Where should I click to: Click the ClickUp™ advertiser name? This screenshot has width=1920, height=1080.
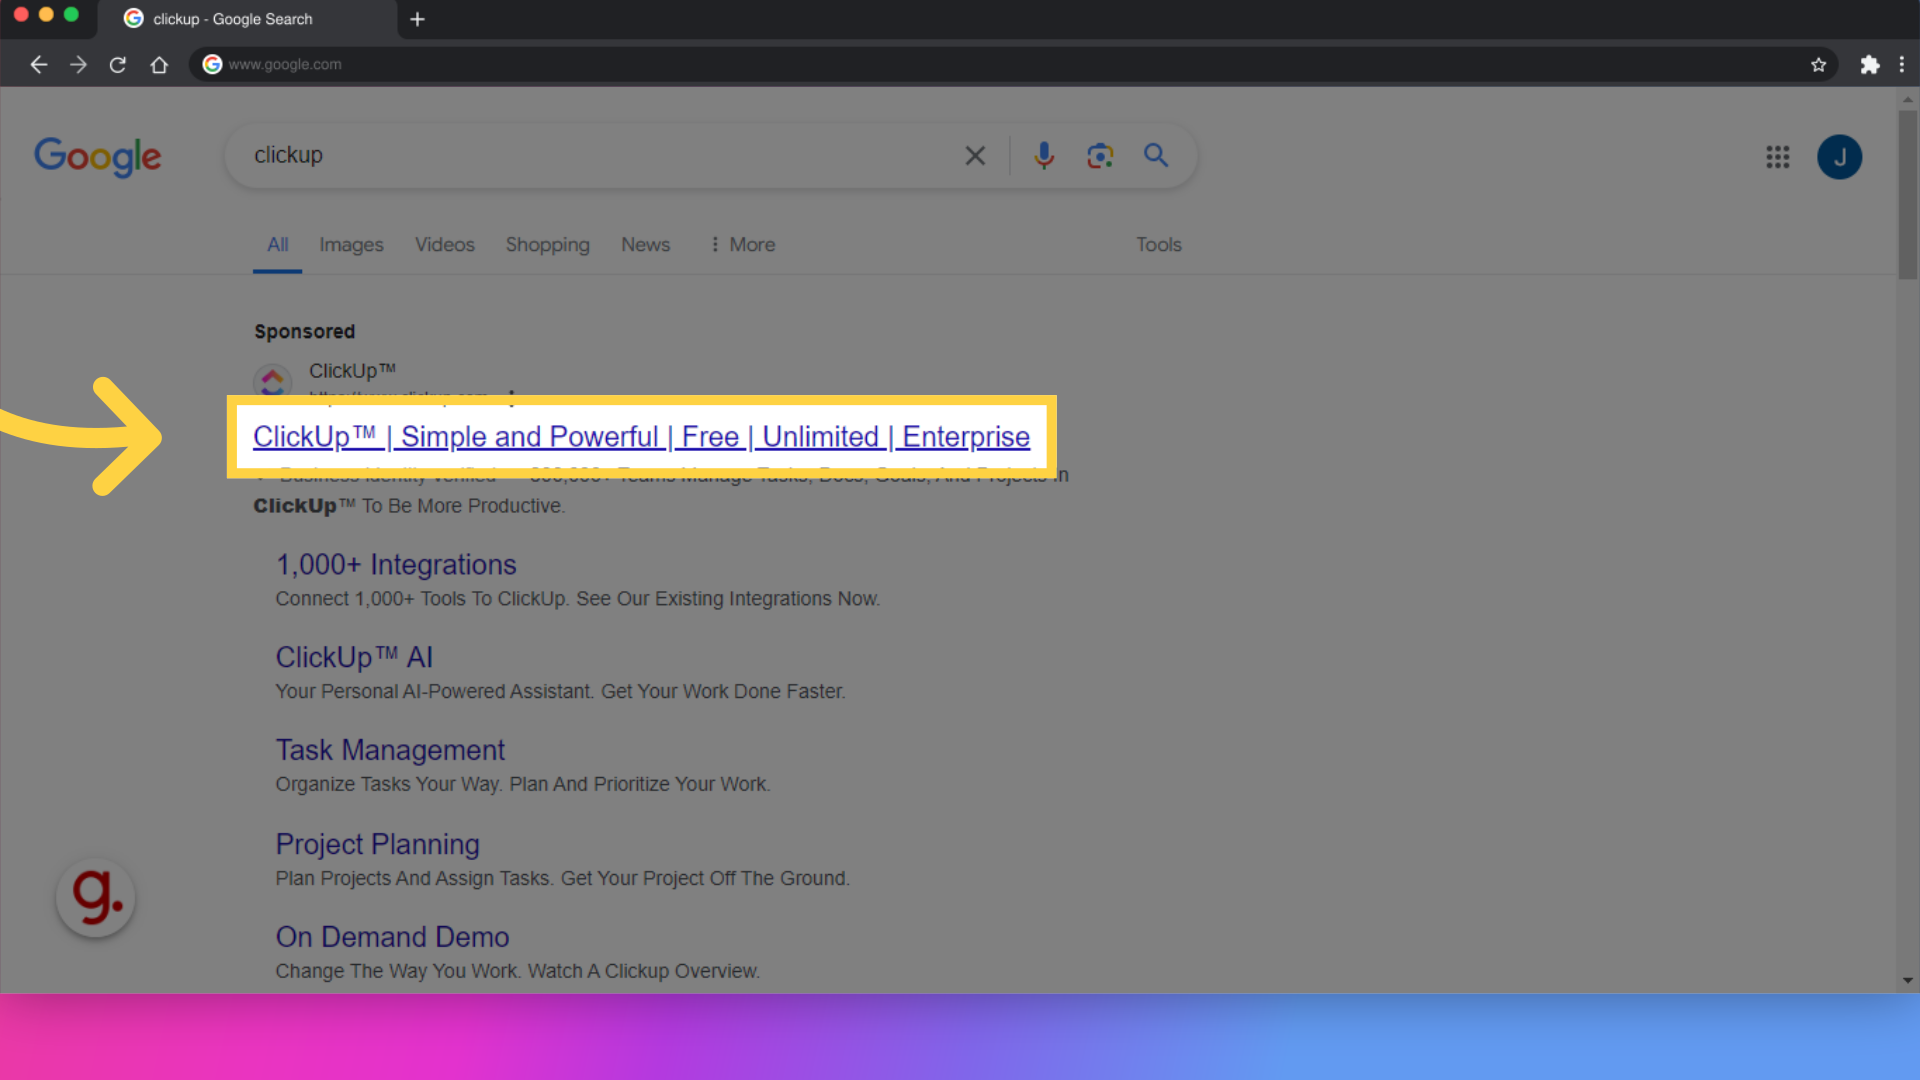point(352,371)
